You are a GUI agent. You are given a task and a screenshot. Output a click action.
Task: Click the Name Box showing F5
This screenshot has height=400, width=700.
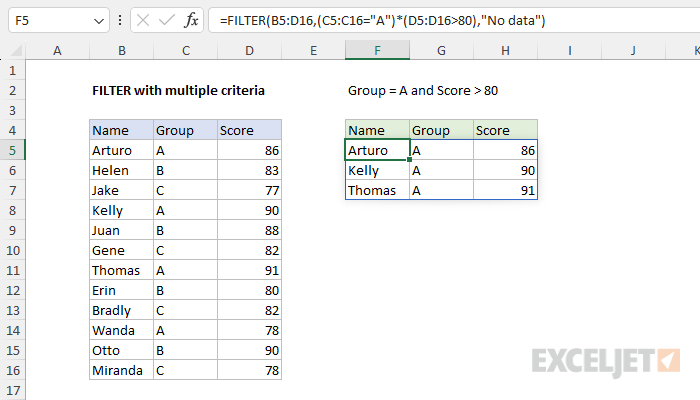58,20
